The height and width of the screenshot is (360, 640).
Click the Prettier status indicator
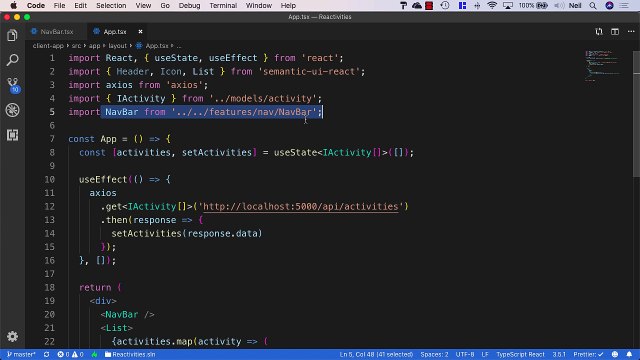tap(588, 354)
